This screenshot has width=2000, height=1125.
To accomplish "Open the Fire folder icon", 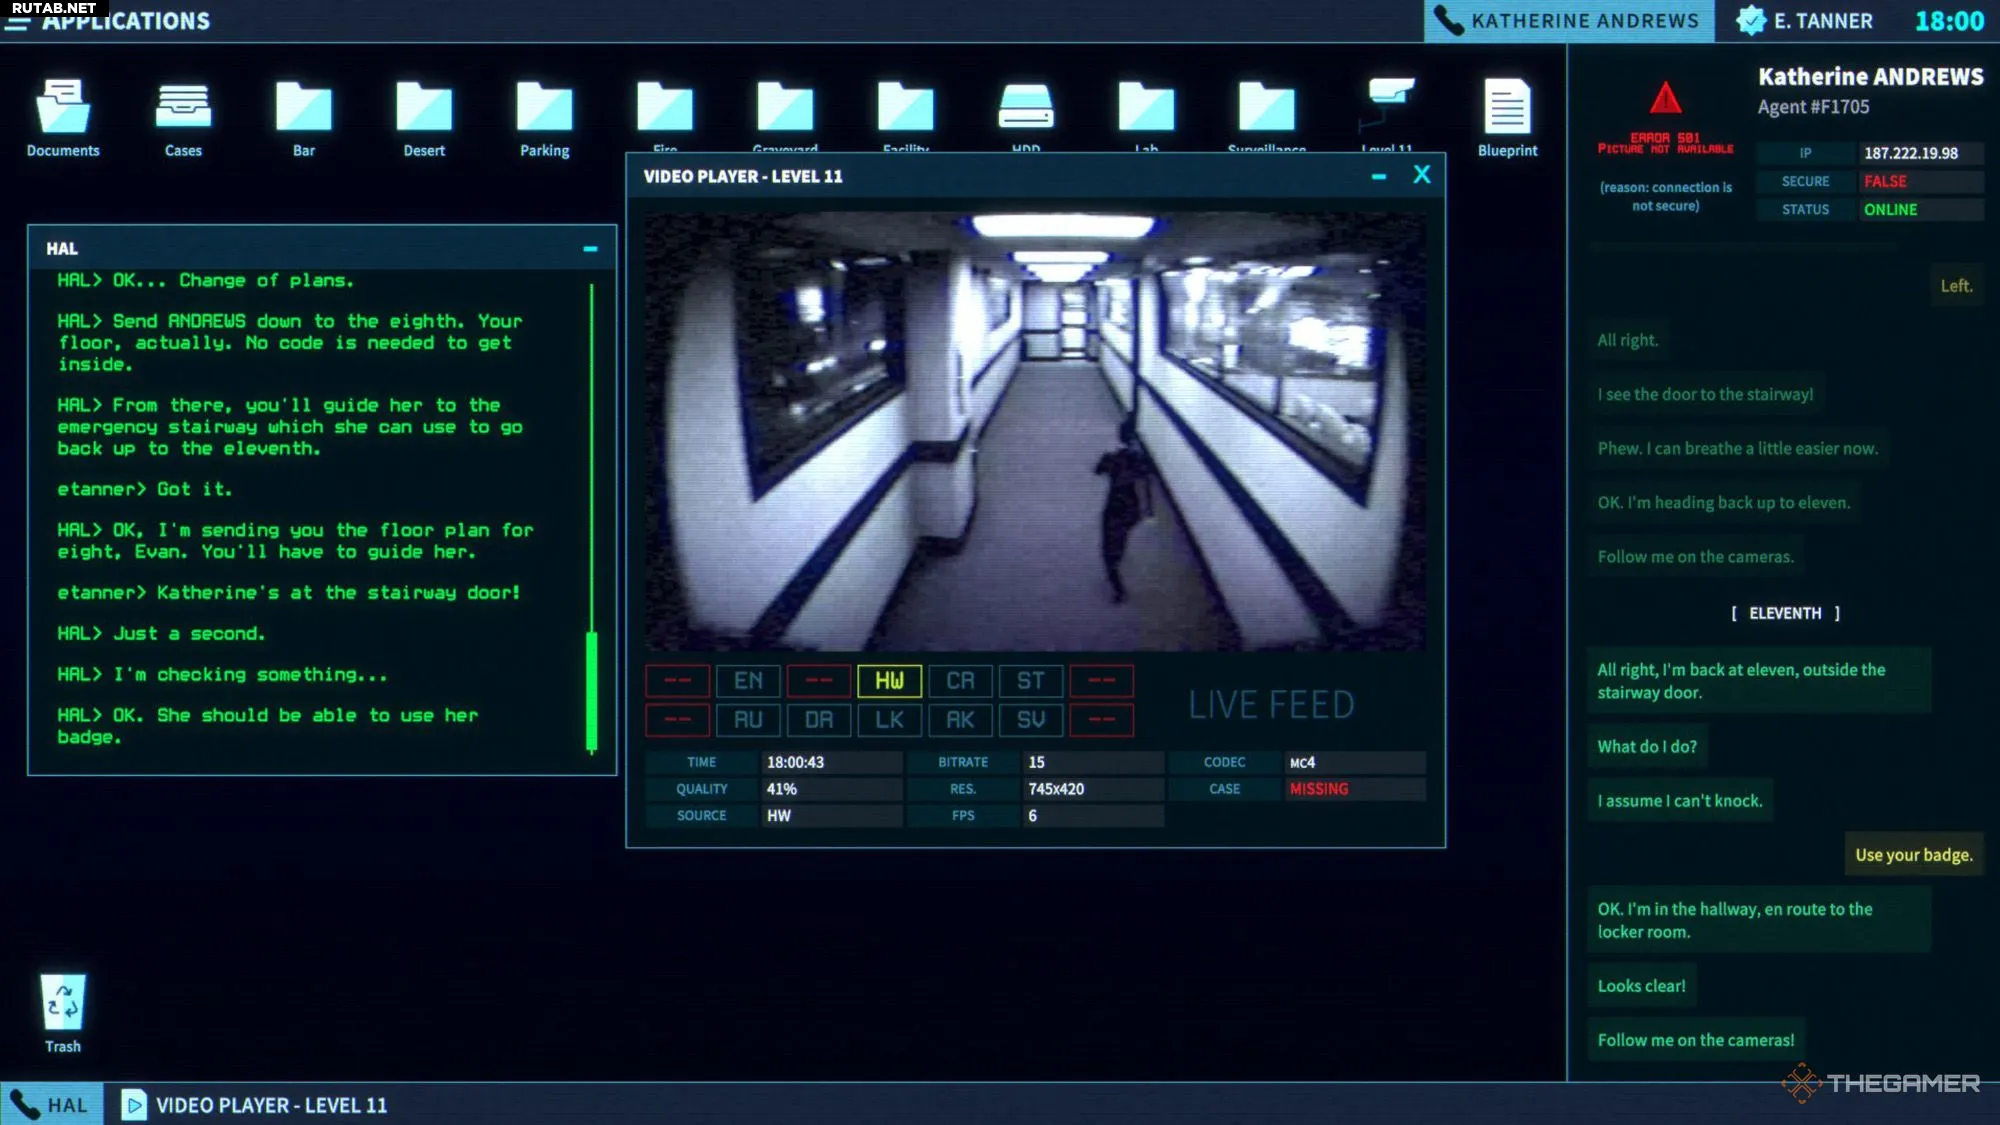I will pos(665,107).
